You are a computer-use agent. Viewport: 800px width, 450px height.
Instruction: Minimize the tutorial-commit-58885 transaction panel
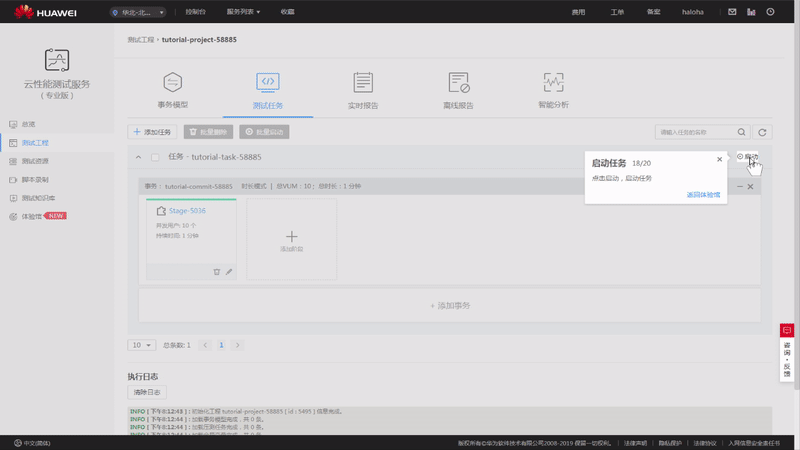[740, 187]
